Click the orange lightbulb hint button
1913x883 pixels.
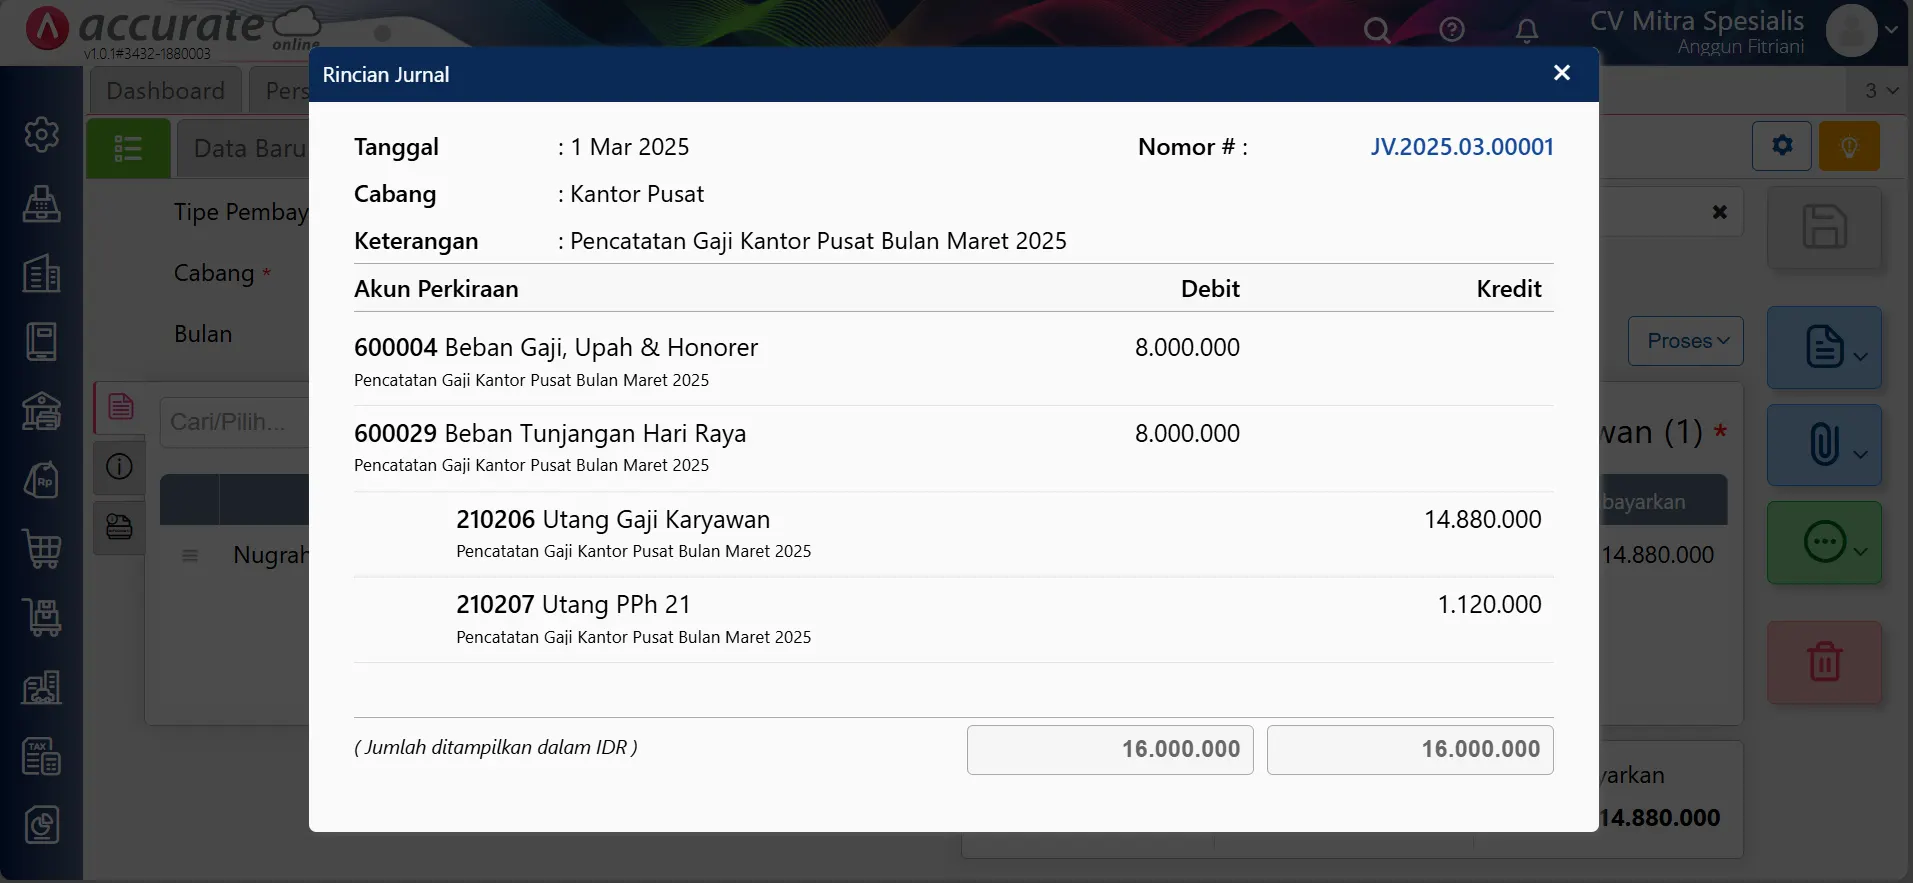click(x=1849, y=146)
